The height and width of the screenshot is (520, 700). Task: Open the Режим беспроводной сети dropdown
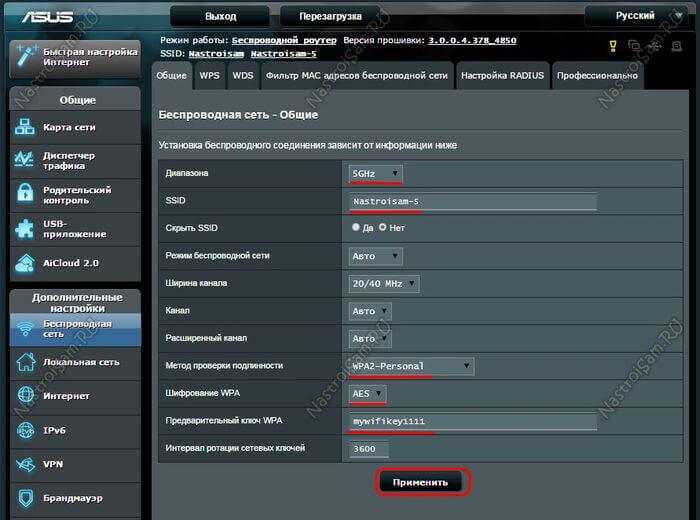click(375, 256)
